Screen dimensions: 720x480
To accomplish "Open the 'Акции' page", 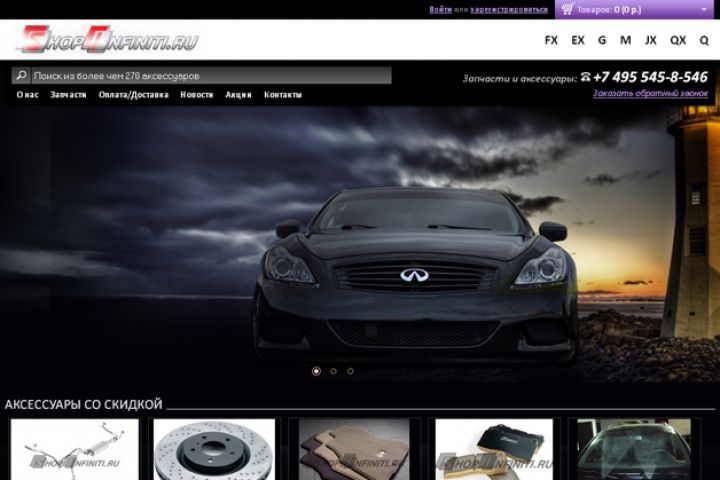I will [238, 95].
